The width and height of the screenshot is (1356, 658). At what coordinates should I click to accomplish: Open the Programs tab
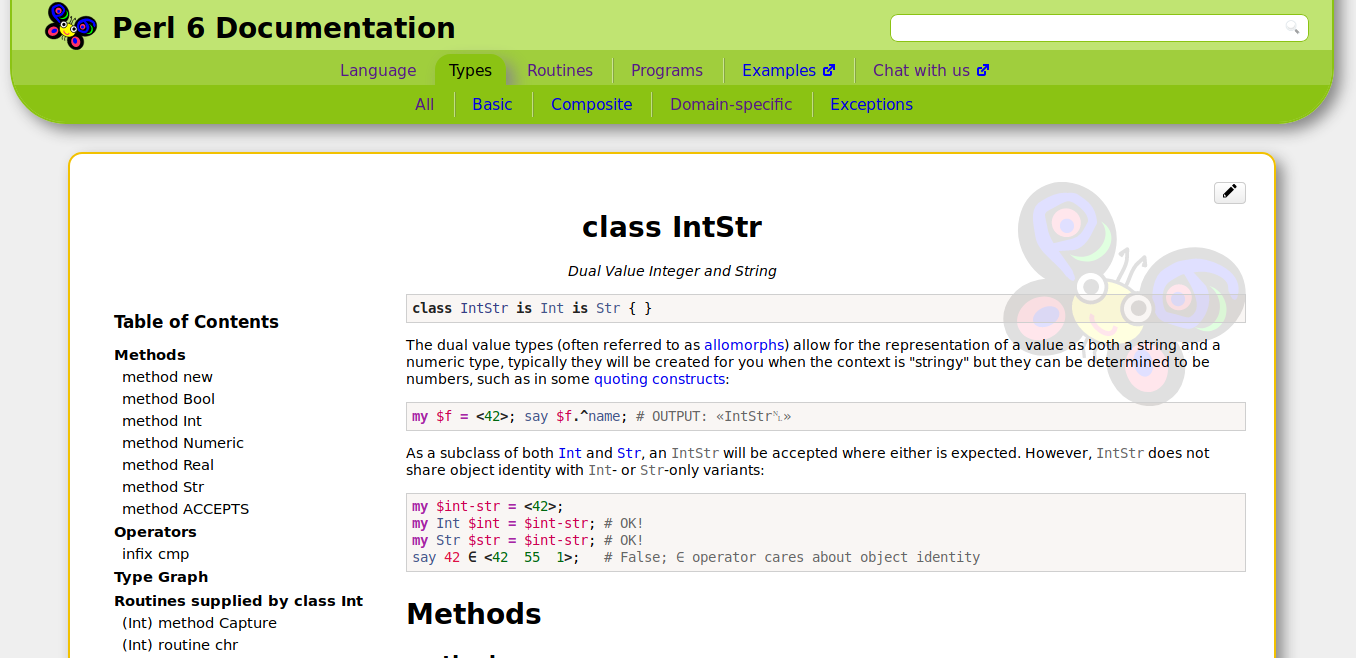pyautogui.click(x=667, y=70)
